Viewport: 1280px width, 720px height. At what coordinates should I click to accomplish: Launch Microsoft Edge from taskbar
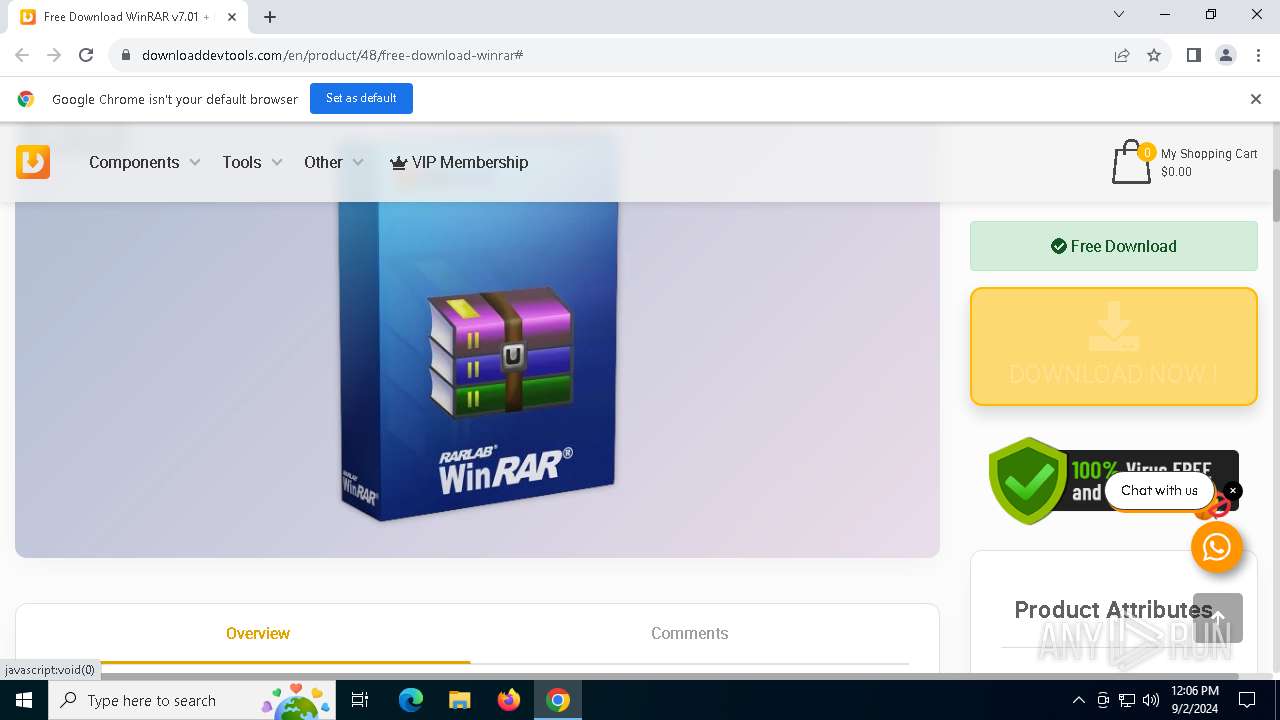411,700
